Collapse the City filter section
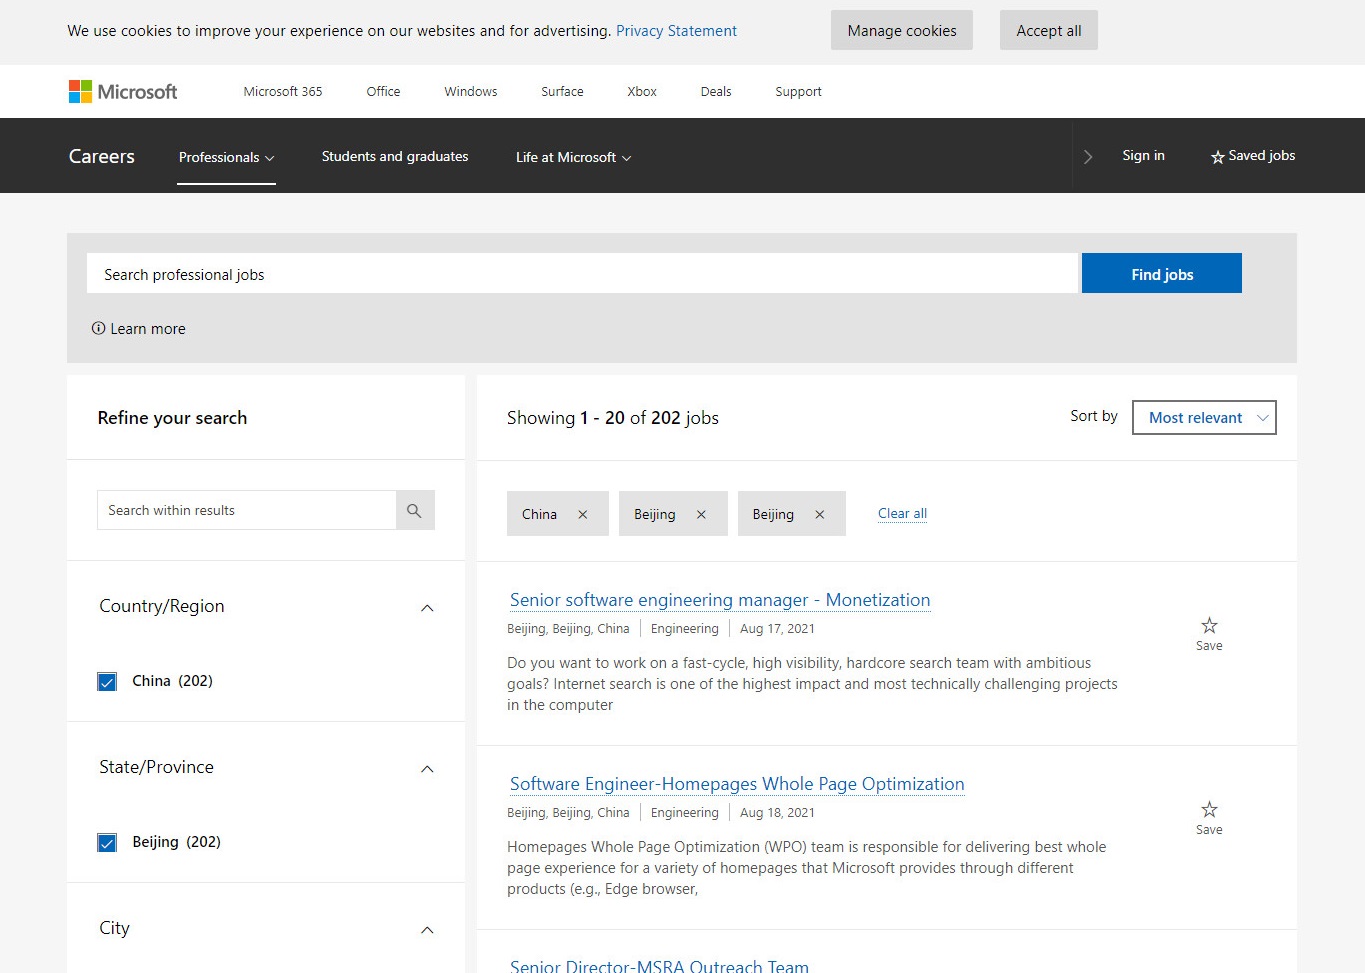Image resolution: width=1365 pixels, height=973 pixels. [x=427, y=930]
